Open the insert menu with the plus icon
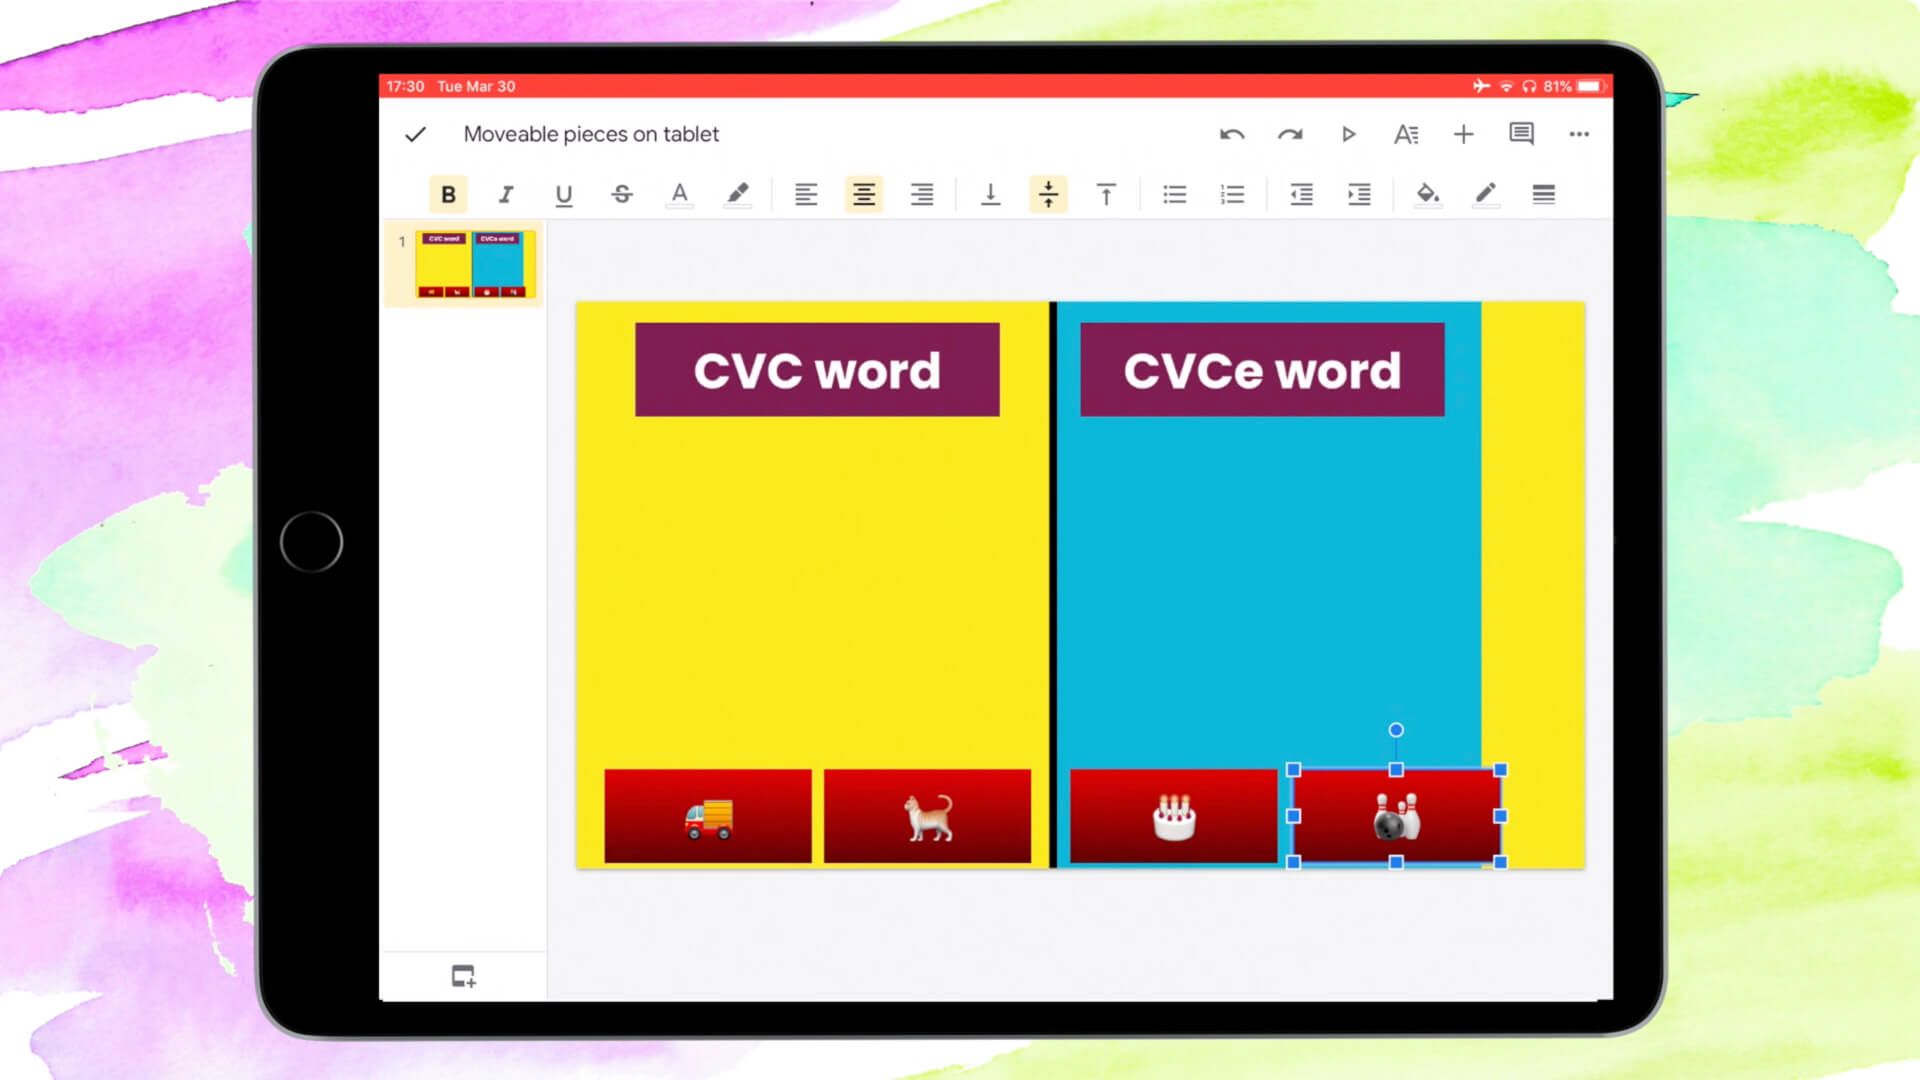1920x1080 pixels. (x=1463, y=133)
